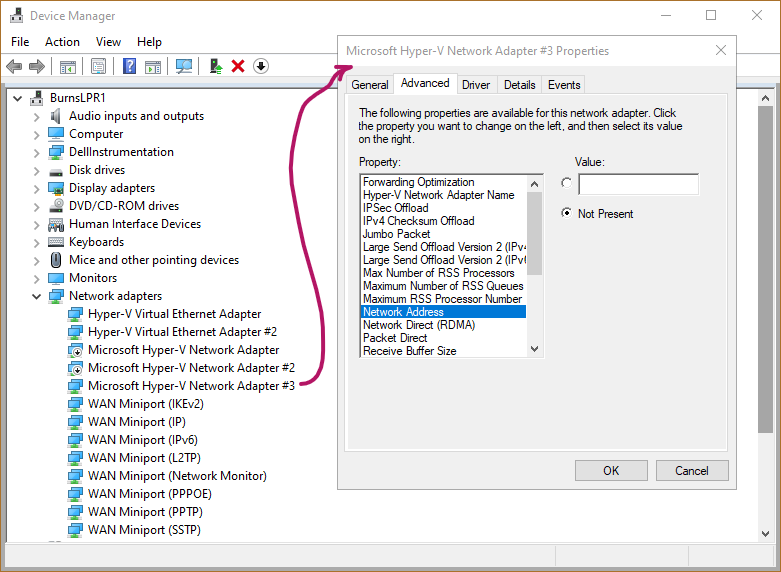Click inside the Value text box
This screenshot has height=572, width=781.
tap(639, 184)
